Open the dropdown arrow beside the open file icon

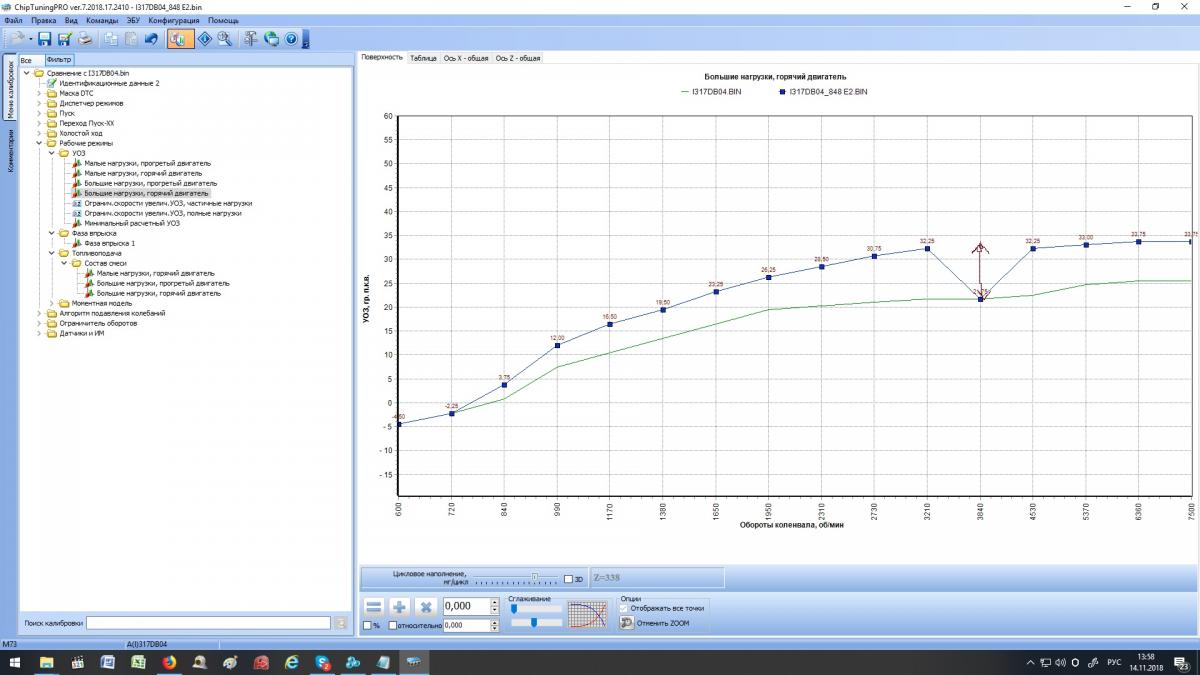point(31,39)
